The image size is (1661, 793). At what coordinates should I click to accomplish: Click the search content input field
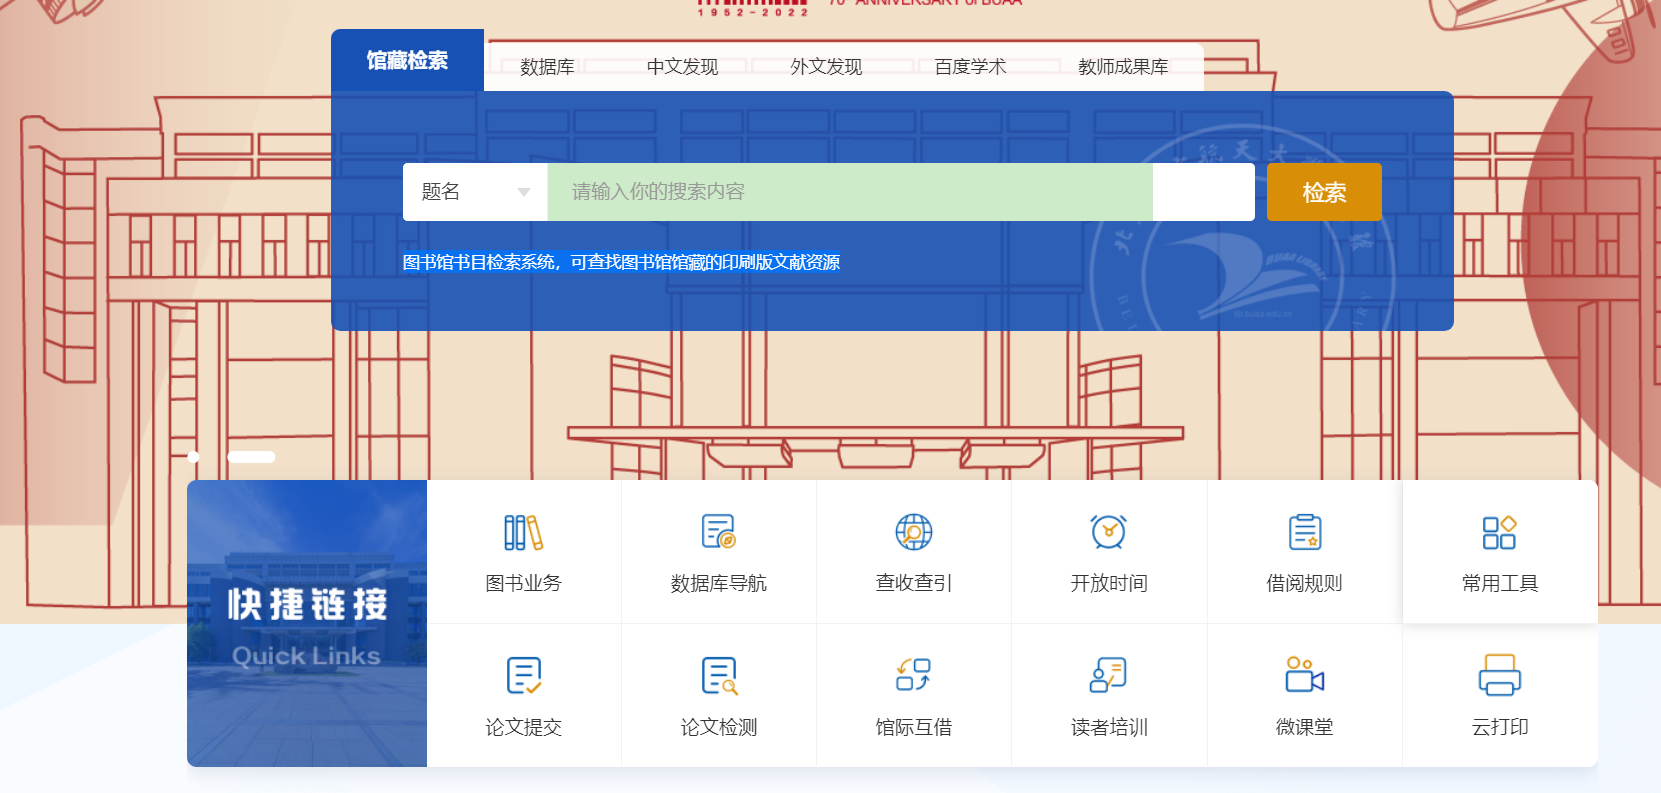click(850, 192)
